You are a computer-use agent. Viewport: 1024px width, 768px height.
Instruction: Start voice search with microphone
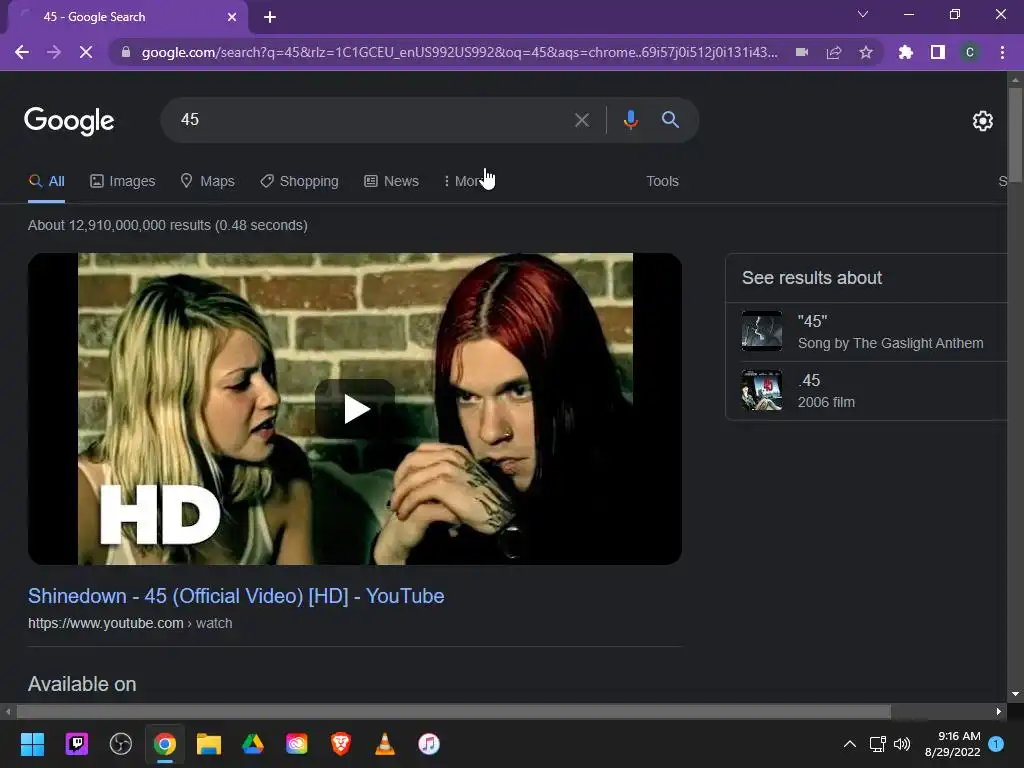630,120
